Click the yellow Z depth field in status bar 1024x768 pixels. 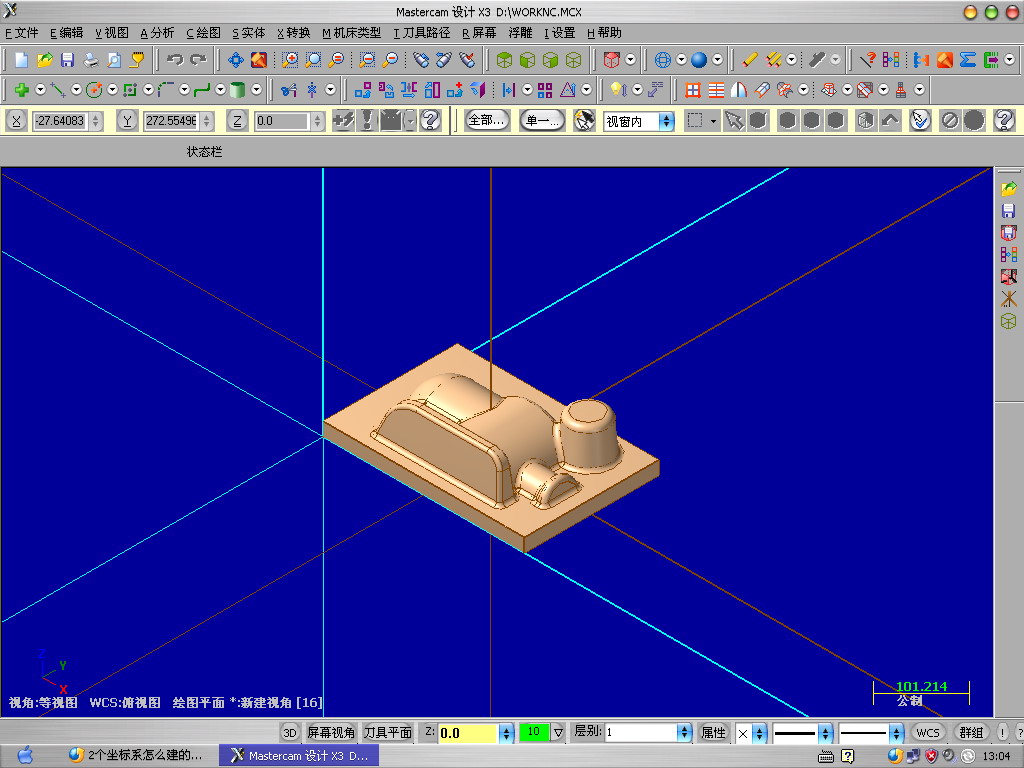pyautogui.click(x=469, y=733)
